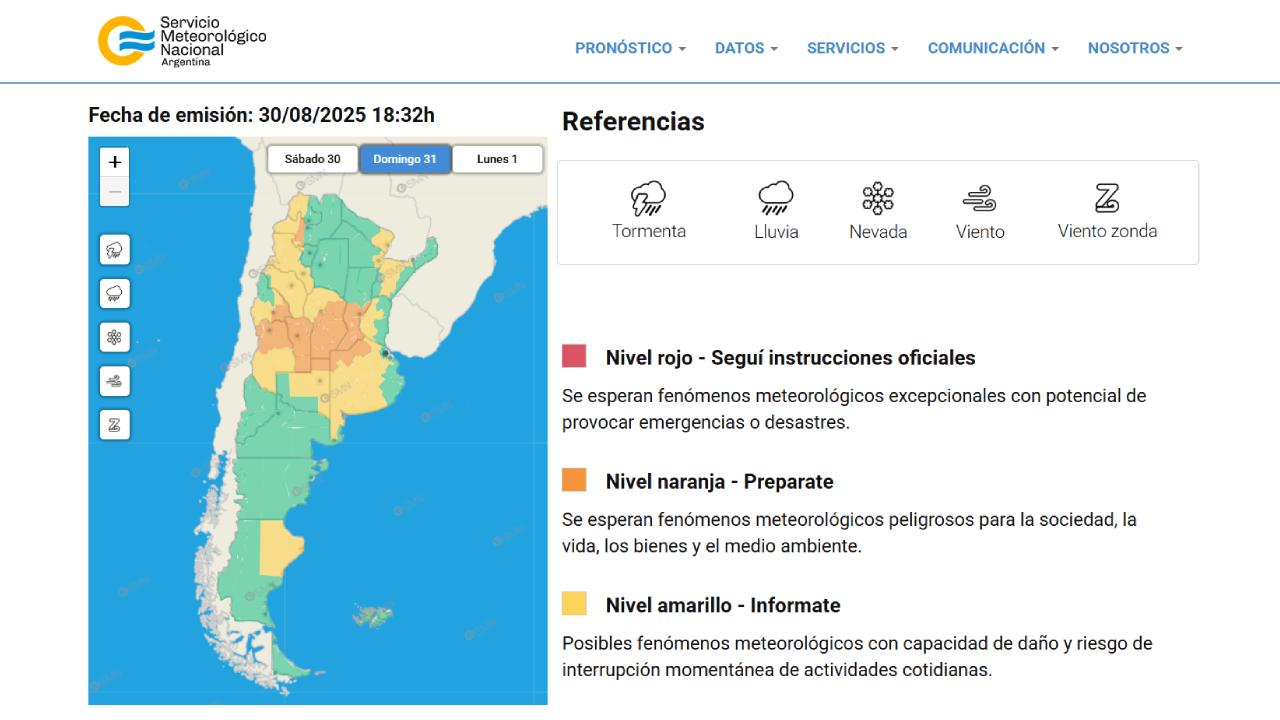This screenshot has height=720, width=1280.
Task: Expand the Datos dropdown menu
Action: point(746,48)
